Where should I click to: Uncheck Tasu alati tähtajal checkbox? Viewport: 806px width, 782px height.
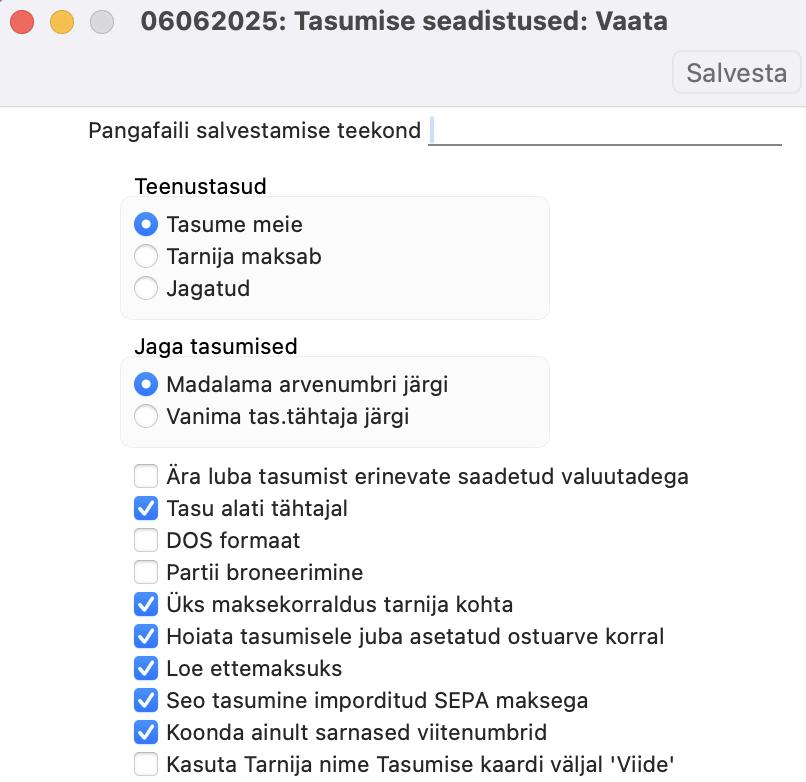[146, 508]
